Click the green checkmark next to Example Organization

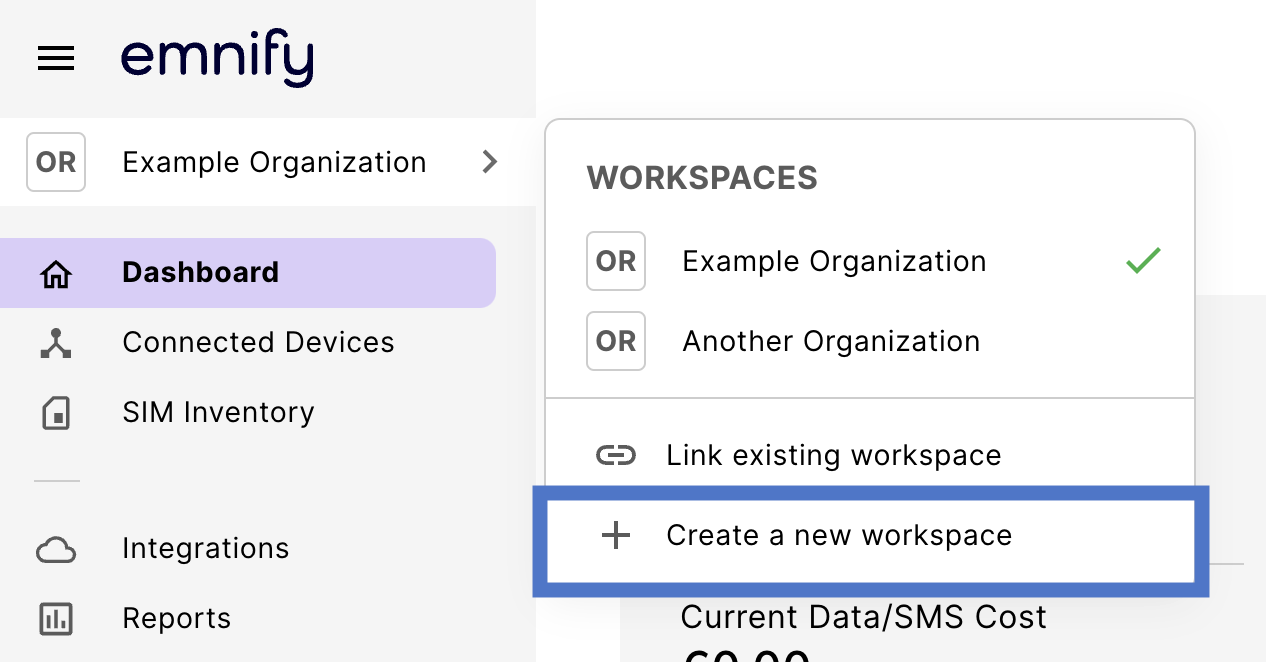pyautogui.click(x=1143, y=261)
